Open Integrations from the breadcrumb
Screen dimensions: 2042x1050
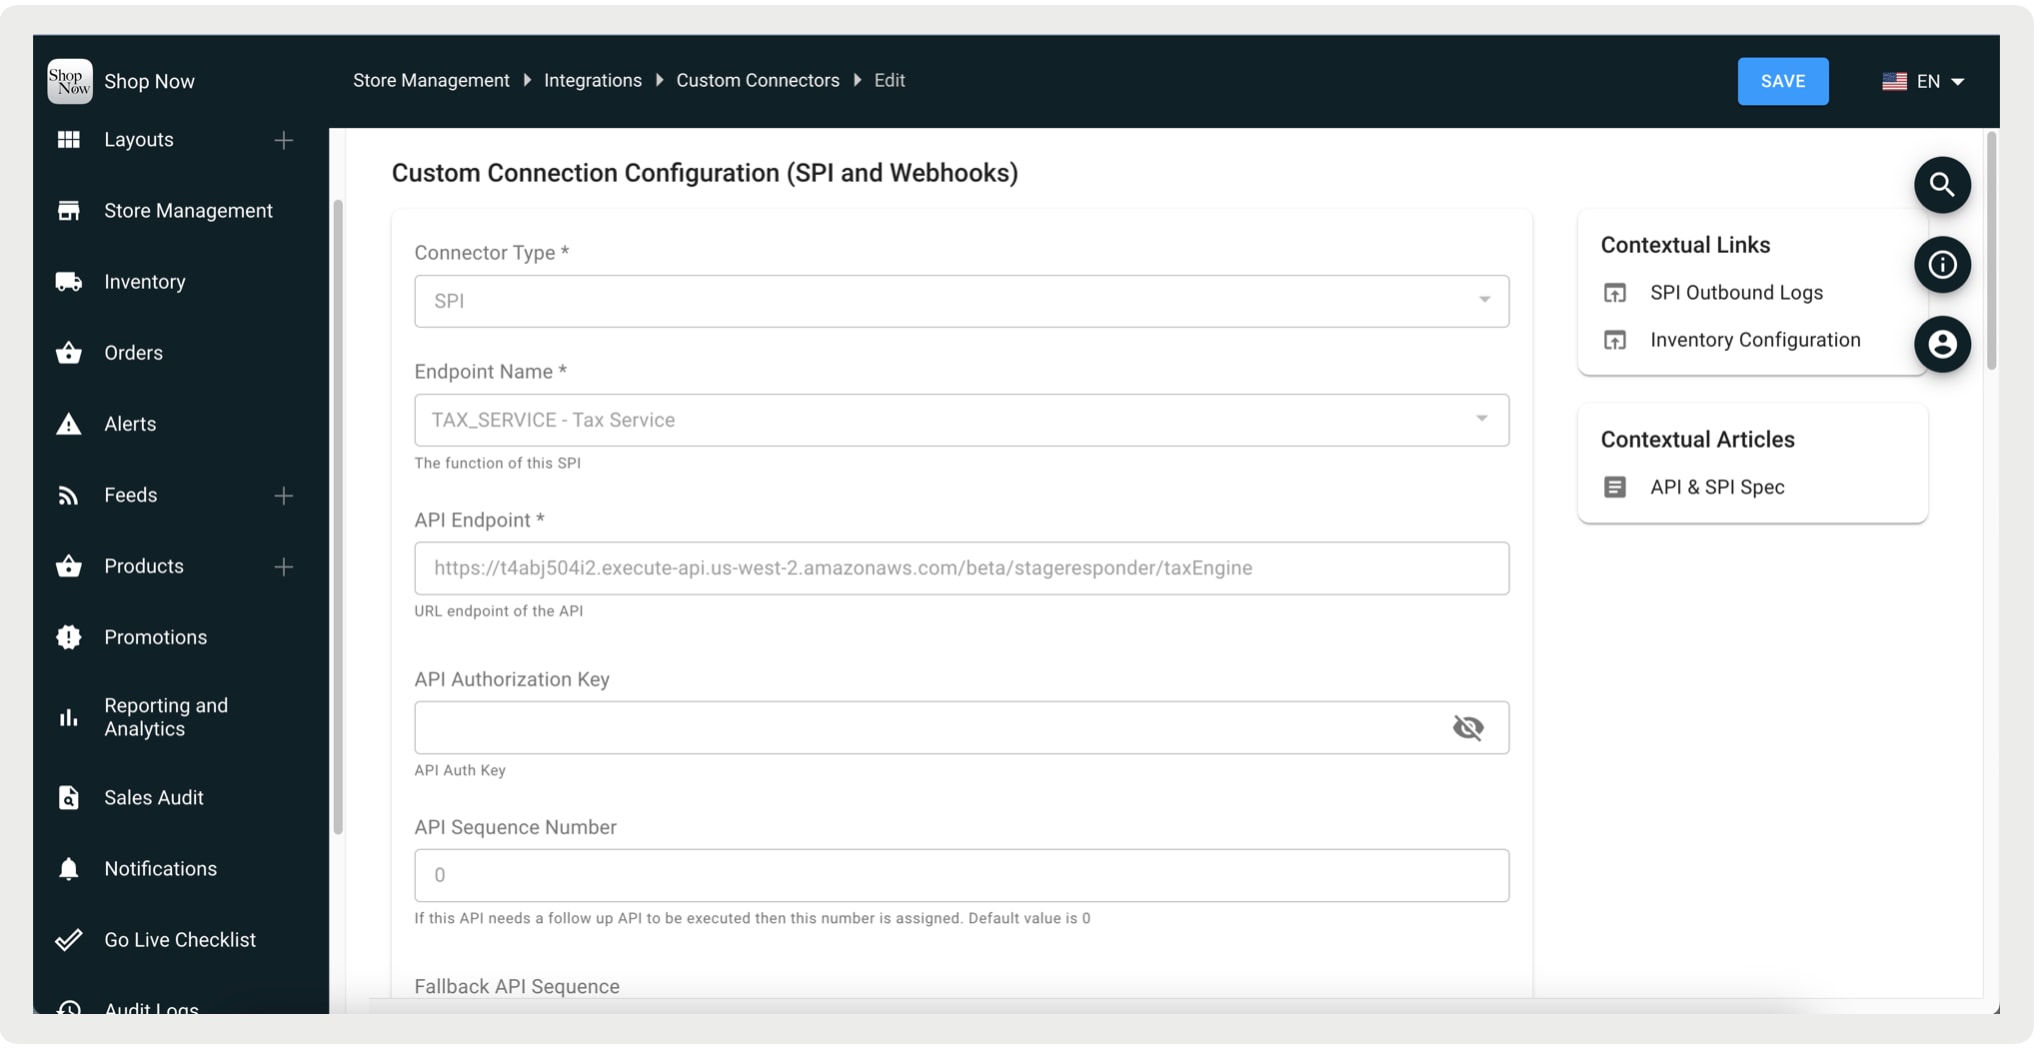point(592,80)
